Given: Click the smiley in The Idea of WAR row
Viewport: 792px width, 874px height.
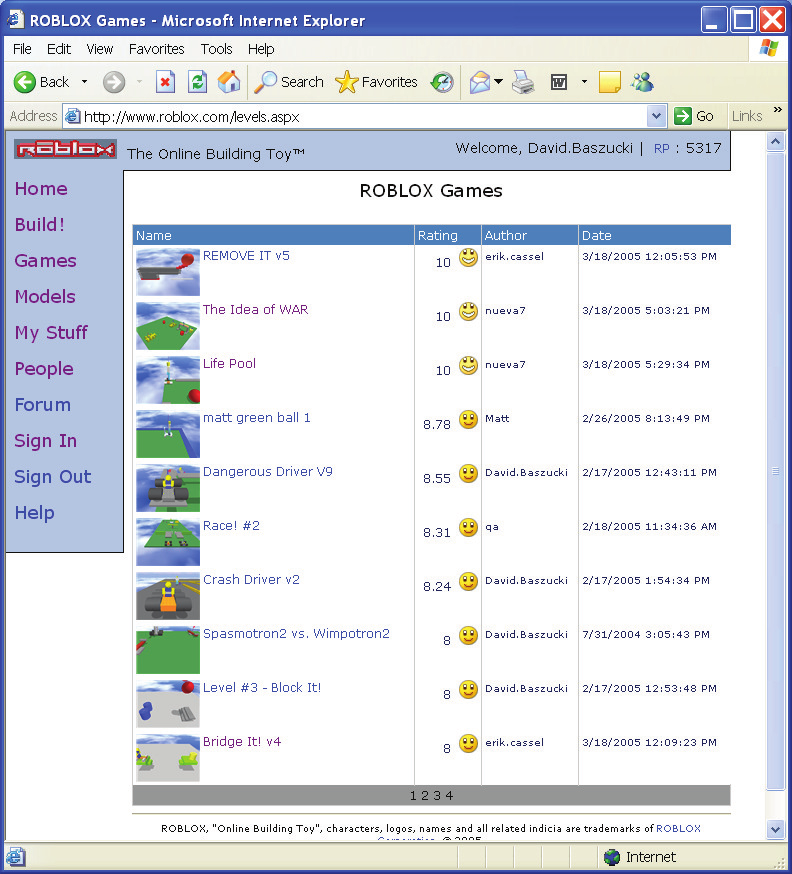Looking at the screenshot, I should click(x=468, y=312).
